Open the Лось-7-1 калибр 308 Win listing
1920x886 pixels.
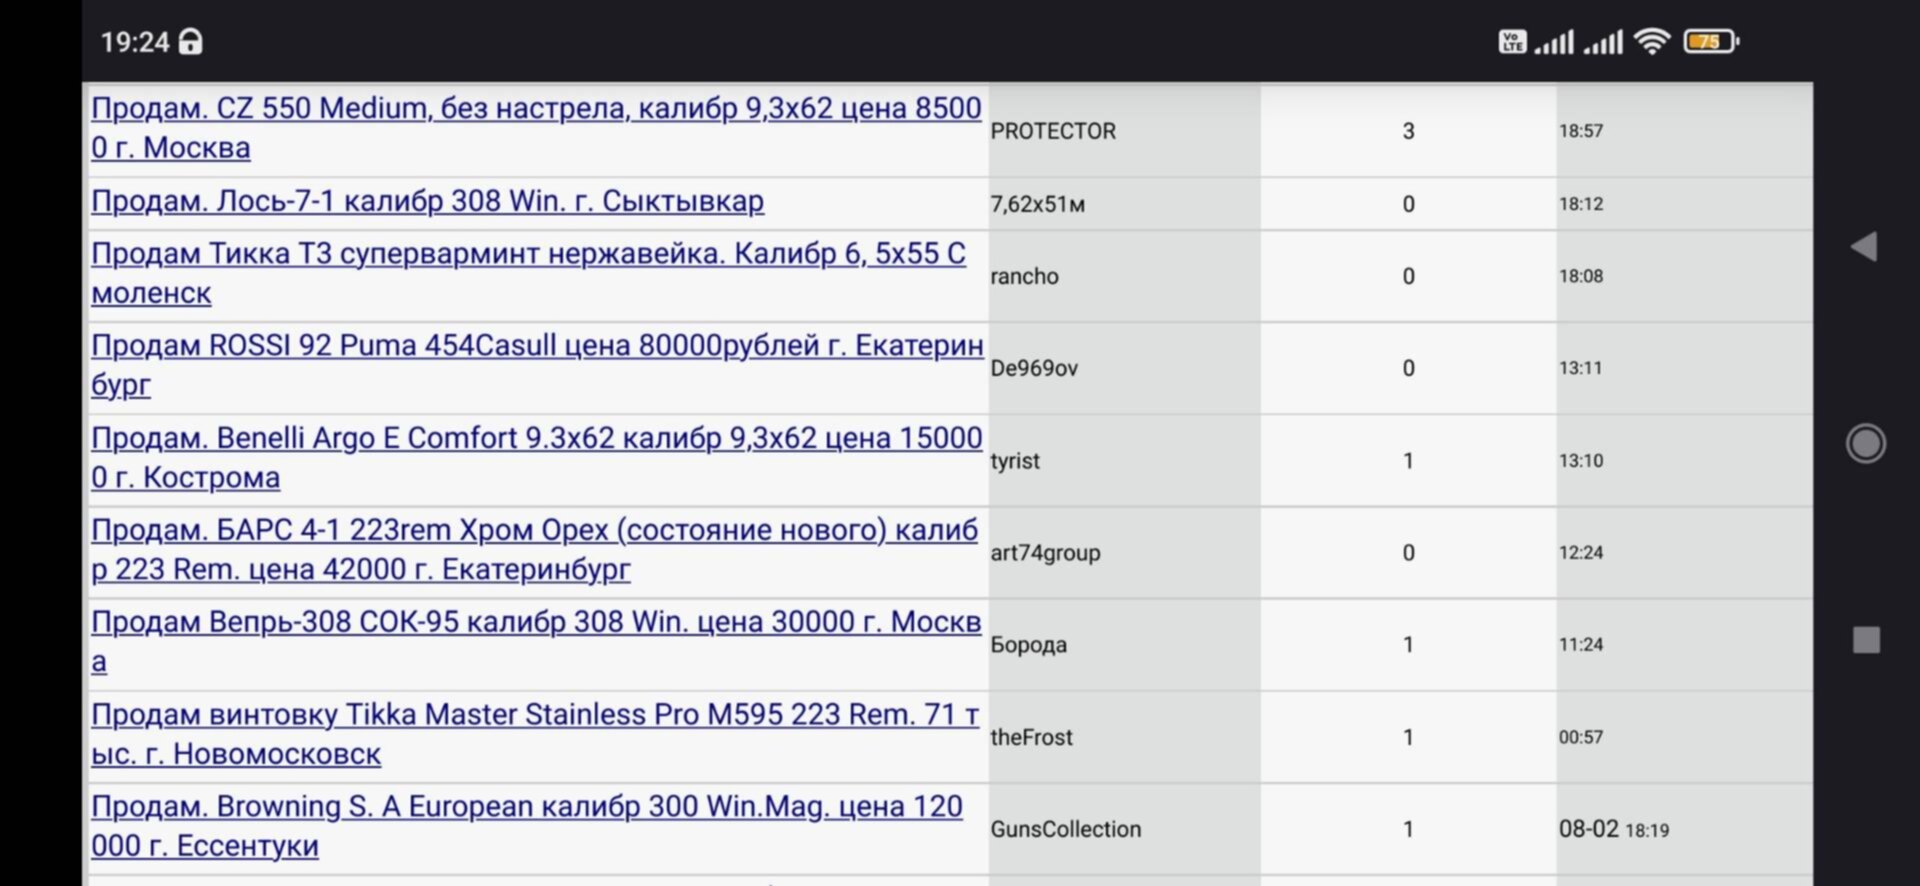coord(427,201)
